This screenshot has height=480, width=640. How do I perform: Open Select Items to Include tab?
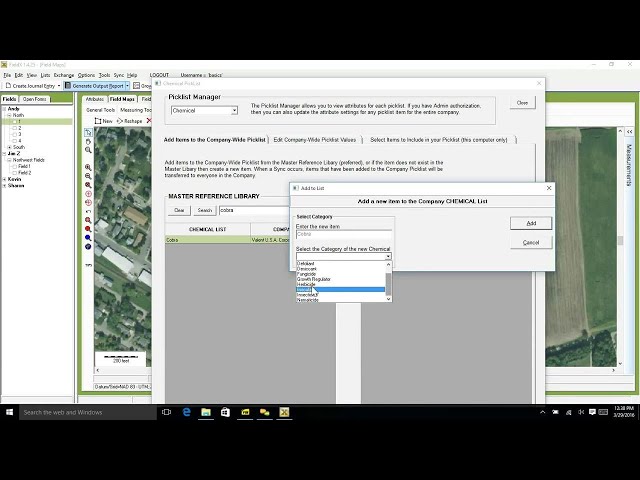(x=439, y=140)
